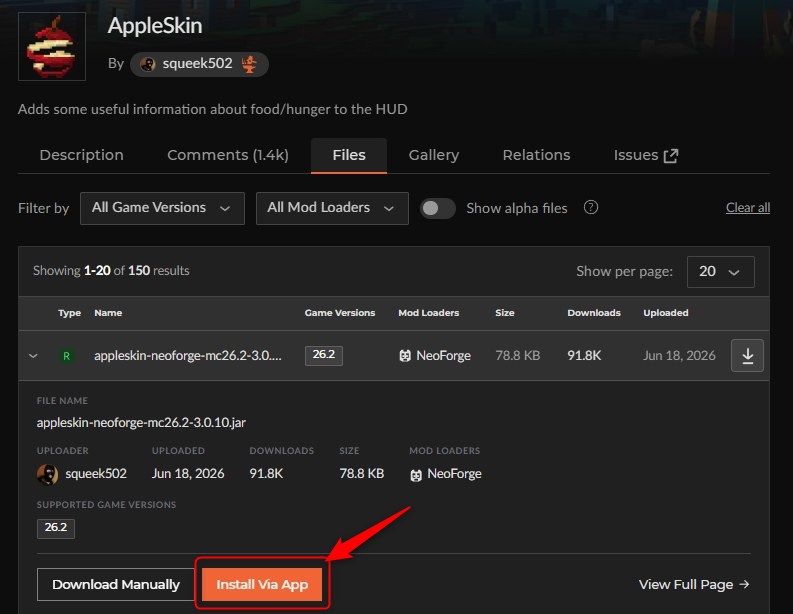Click the 26.2 game version tag in the table row
Viewport: 793px width, 614px height.
pyautogui.click(x=324, y=355)
